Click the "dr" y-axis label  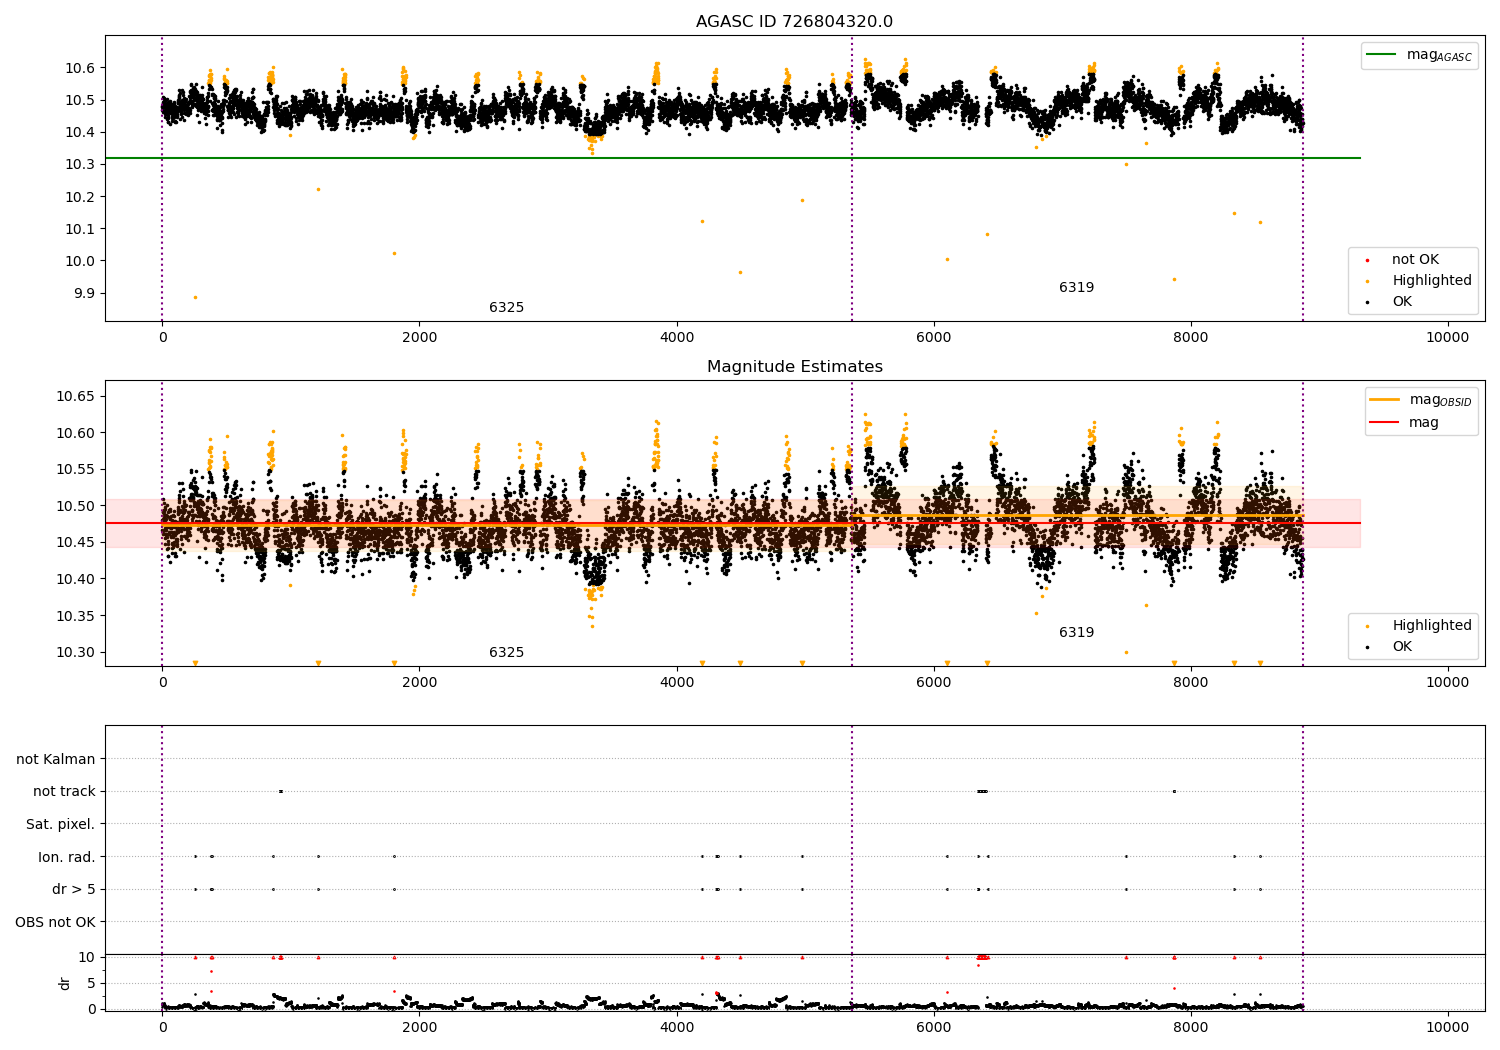tap(65, 983)
